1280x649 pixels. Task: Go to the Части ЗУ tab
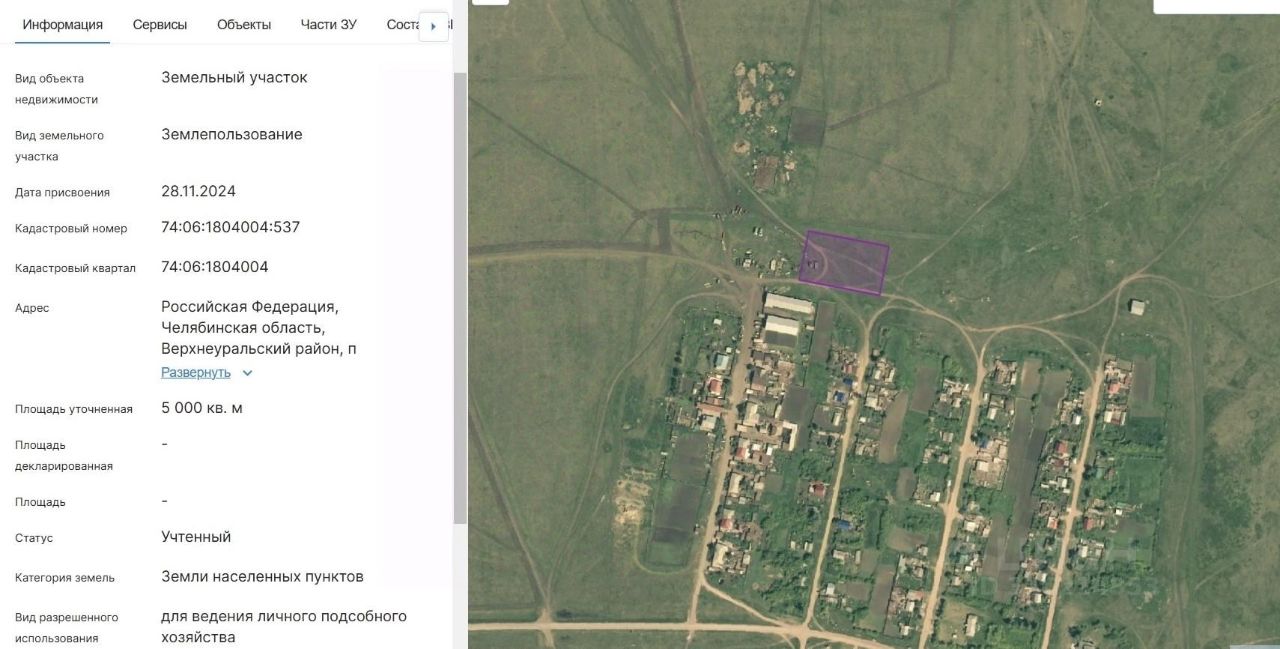pyautogui.click(x=328, y=25)
